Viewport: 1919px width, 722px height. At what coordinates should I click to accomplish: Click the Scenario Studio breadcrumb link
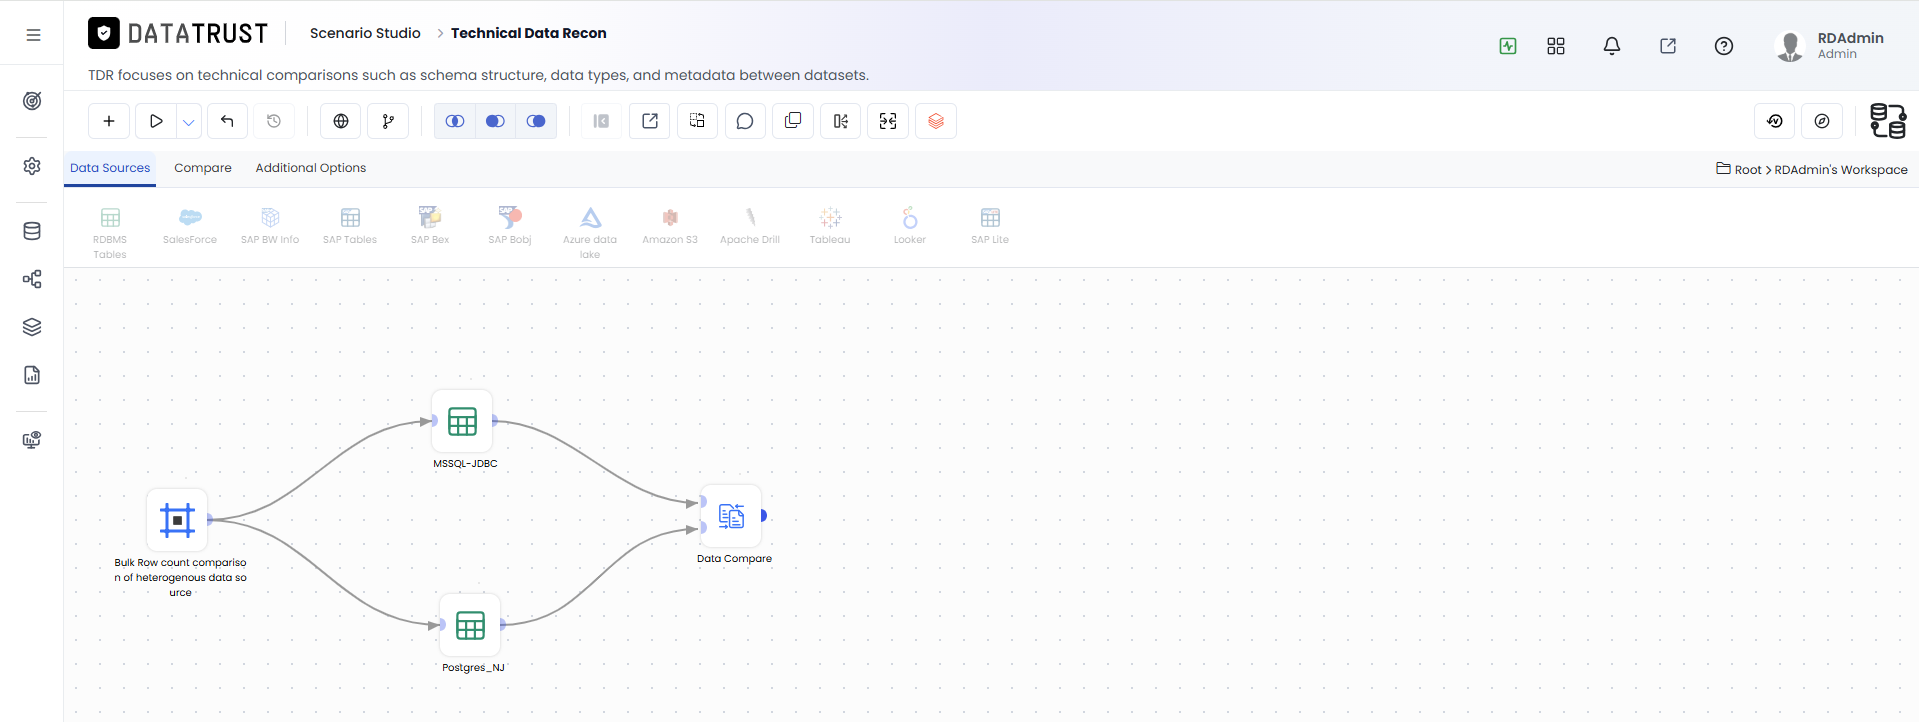[365, 33]
